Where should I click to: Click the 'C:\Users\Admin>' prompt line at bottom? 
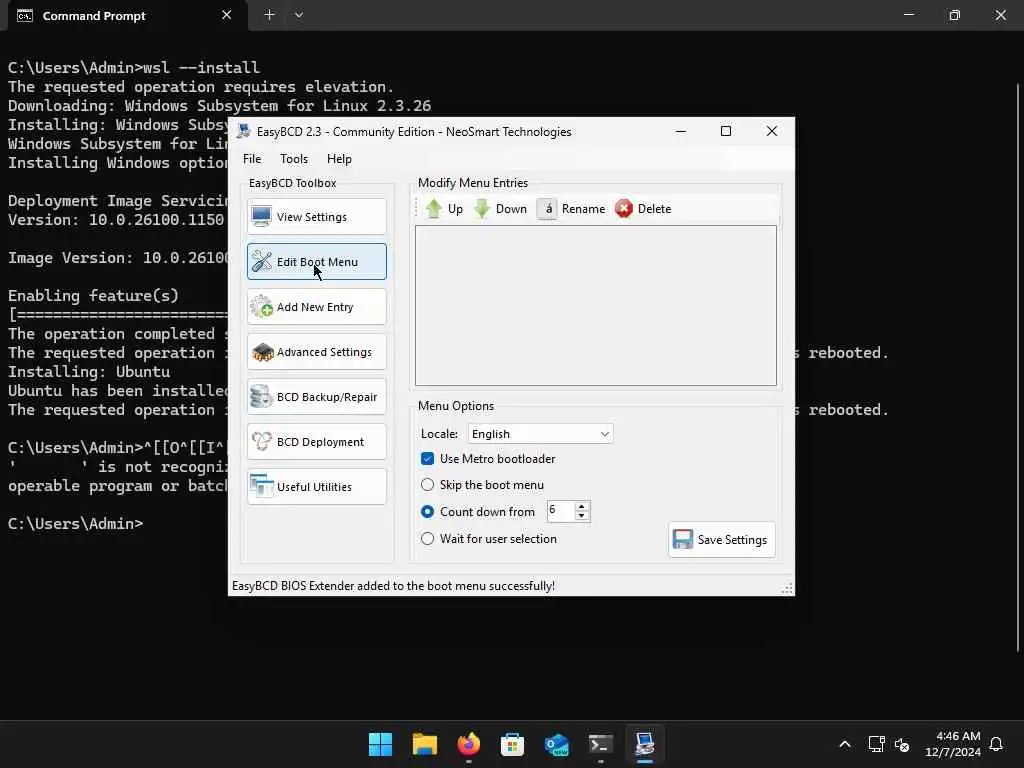75,524
